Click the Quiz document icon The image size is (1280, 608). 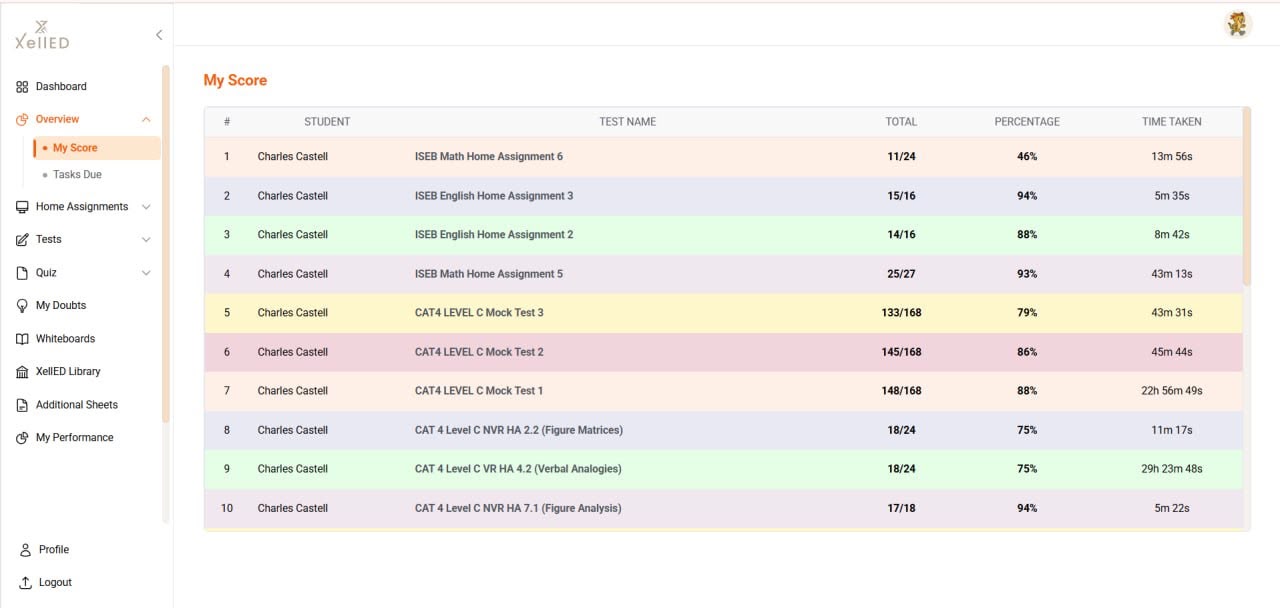(22, 273)
